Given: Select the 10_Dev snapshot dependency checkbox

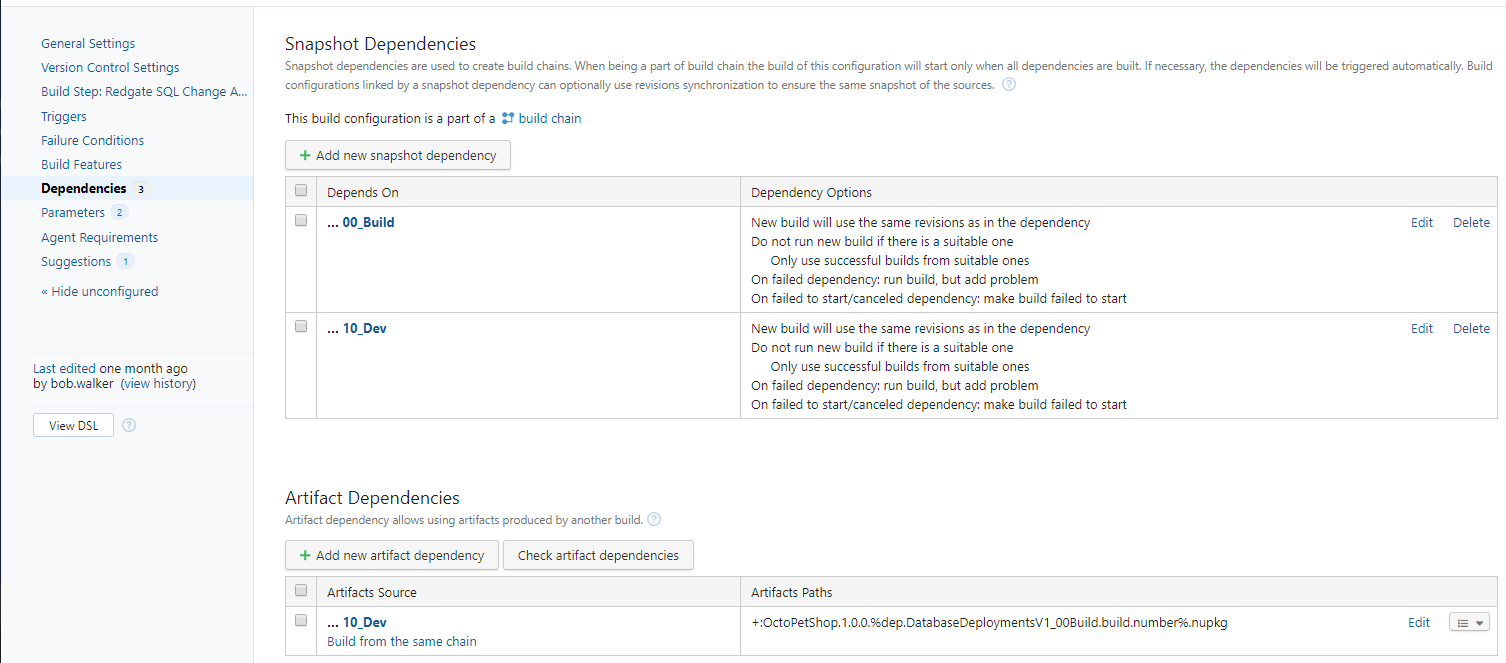Looking at the screenshot, I should pos(301,327).
